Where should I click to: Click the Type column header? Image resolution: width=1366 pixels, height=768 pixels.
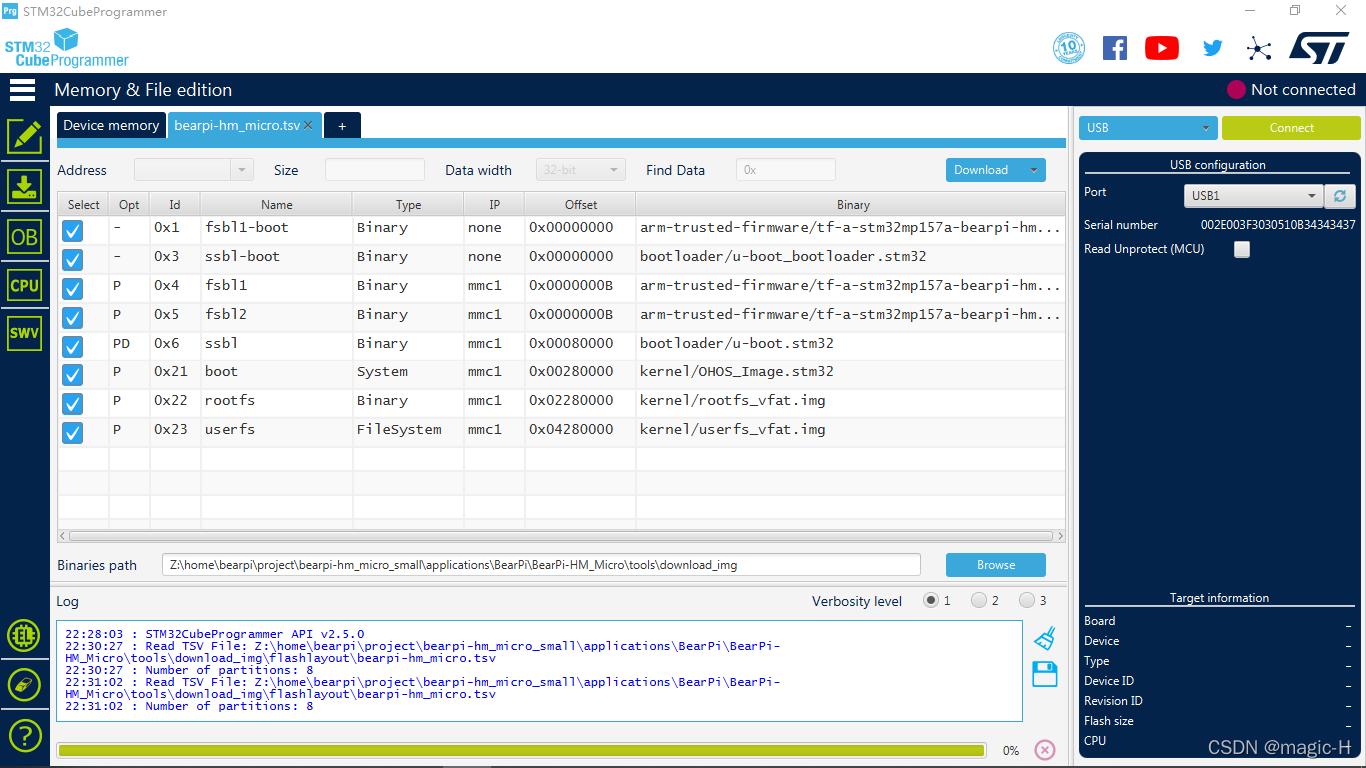(x=408, y=205)
